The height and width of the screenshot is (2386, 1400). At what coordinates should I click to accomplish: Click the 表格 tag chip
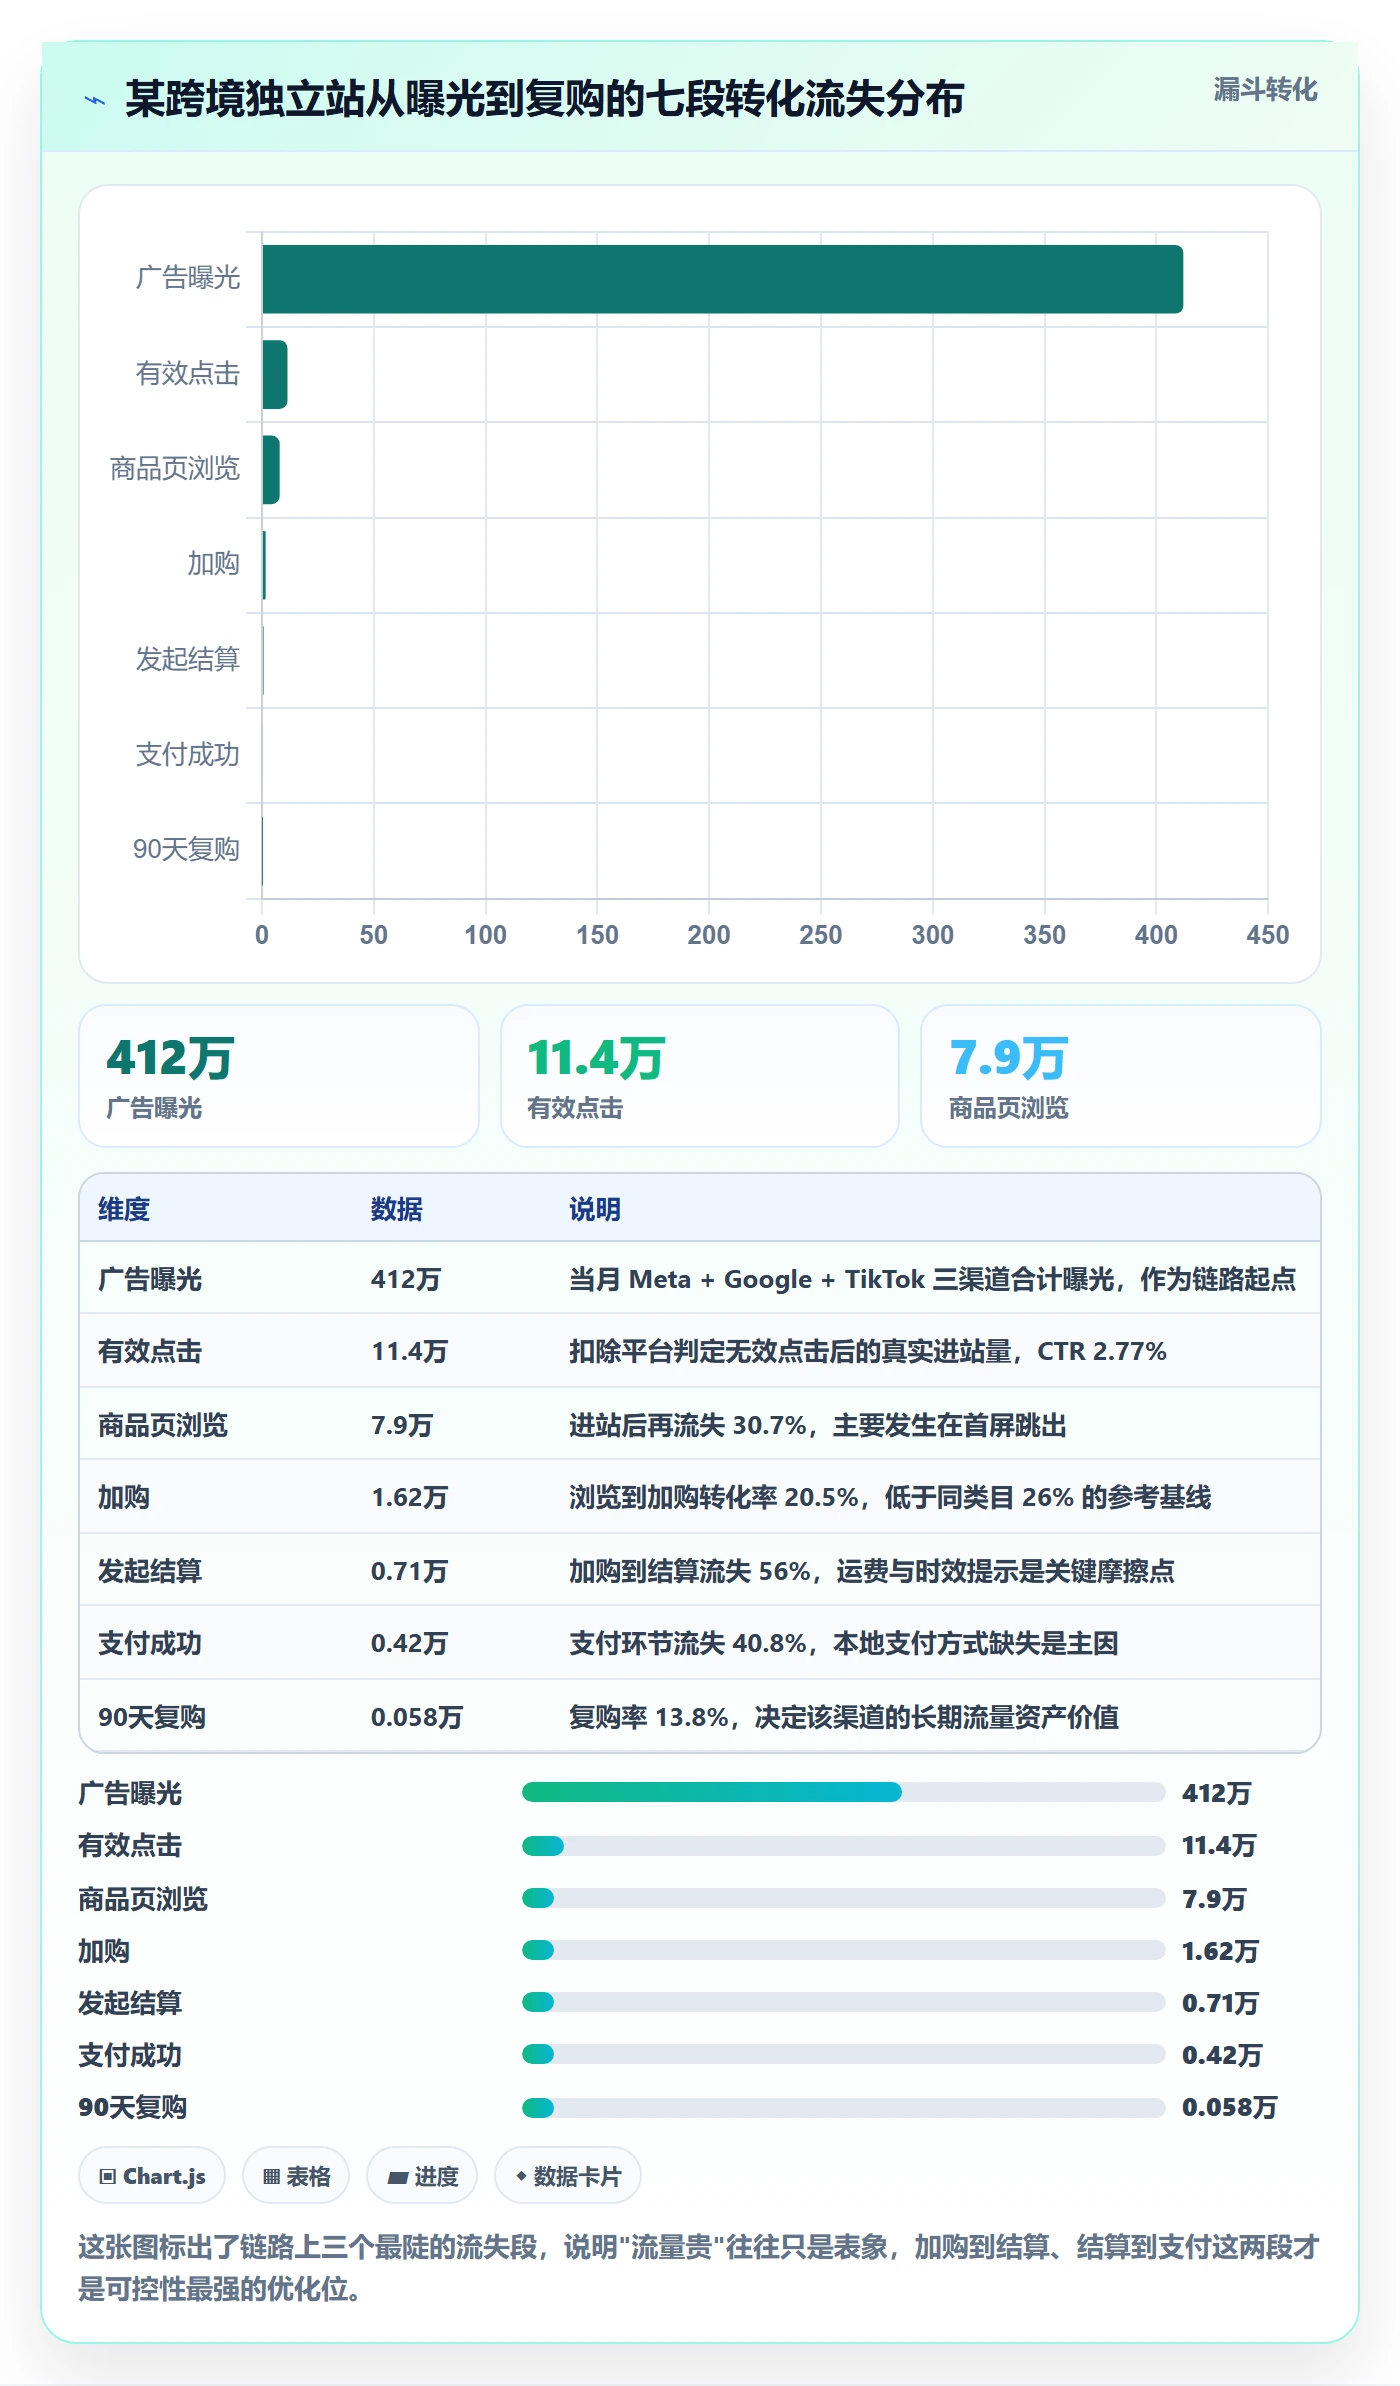coord(296,2175)
